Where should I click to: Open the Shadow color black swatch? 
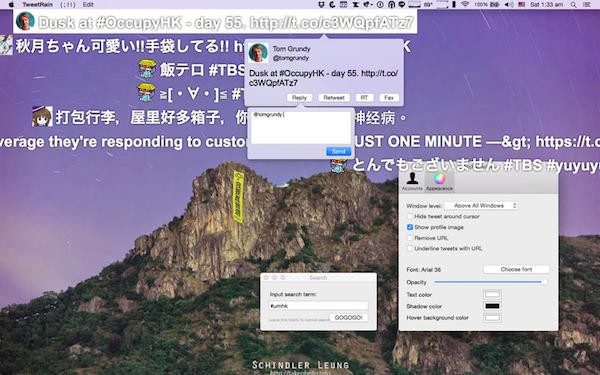pyautogui.click(x=492, y=306)
